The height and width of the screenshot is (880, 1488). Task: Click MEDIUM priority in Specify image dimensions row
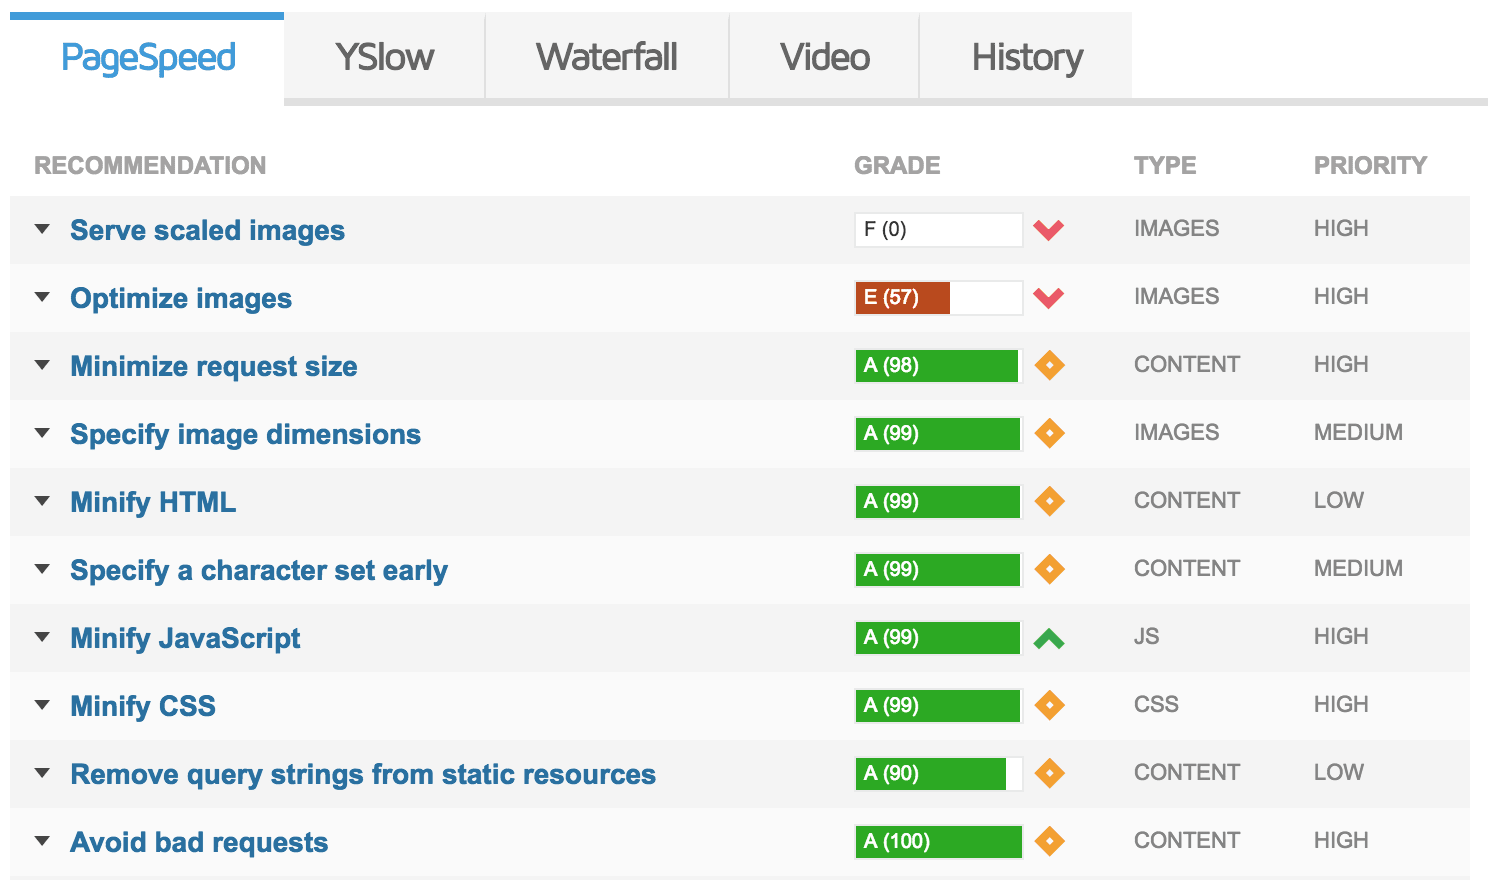click(1358, 432)
